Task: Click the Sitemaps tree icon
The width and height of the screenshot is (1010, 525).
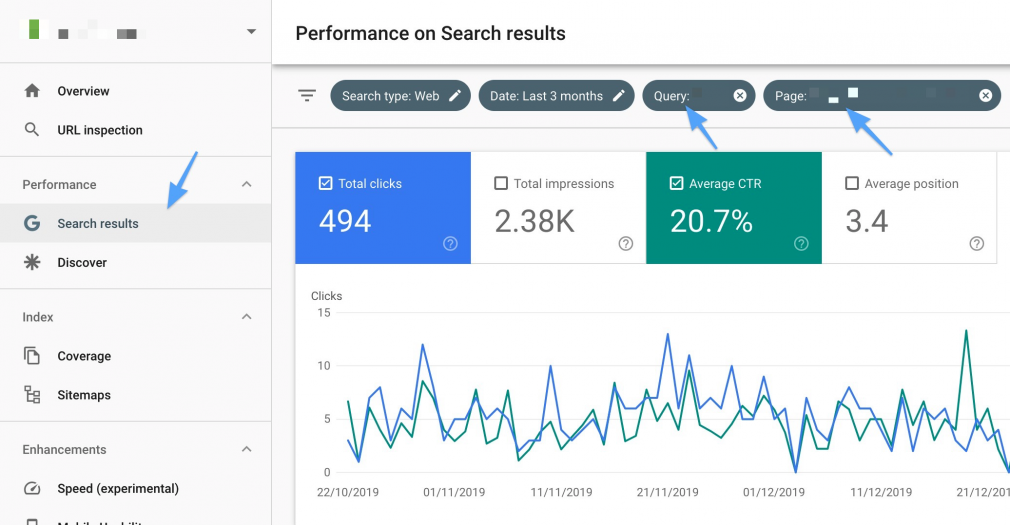Action: tap(32, 394)
